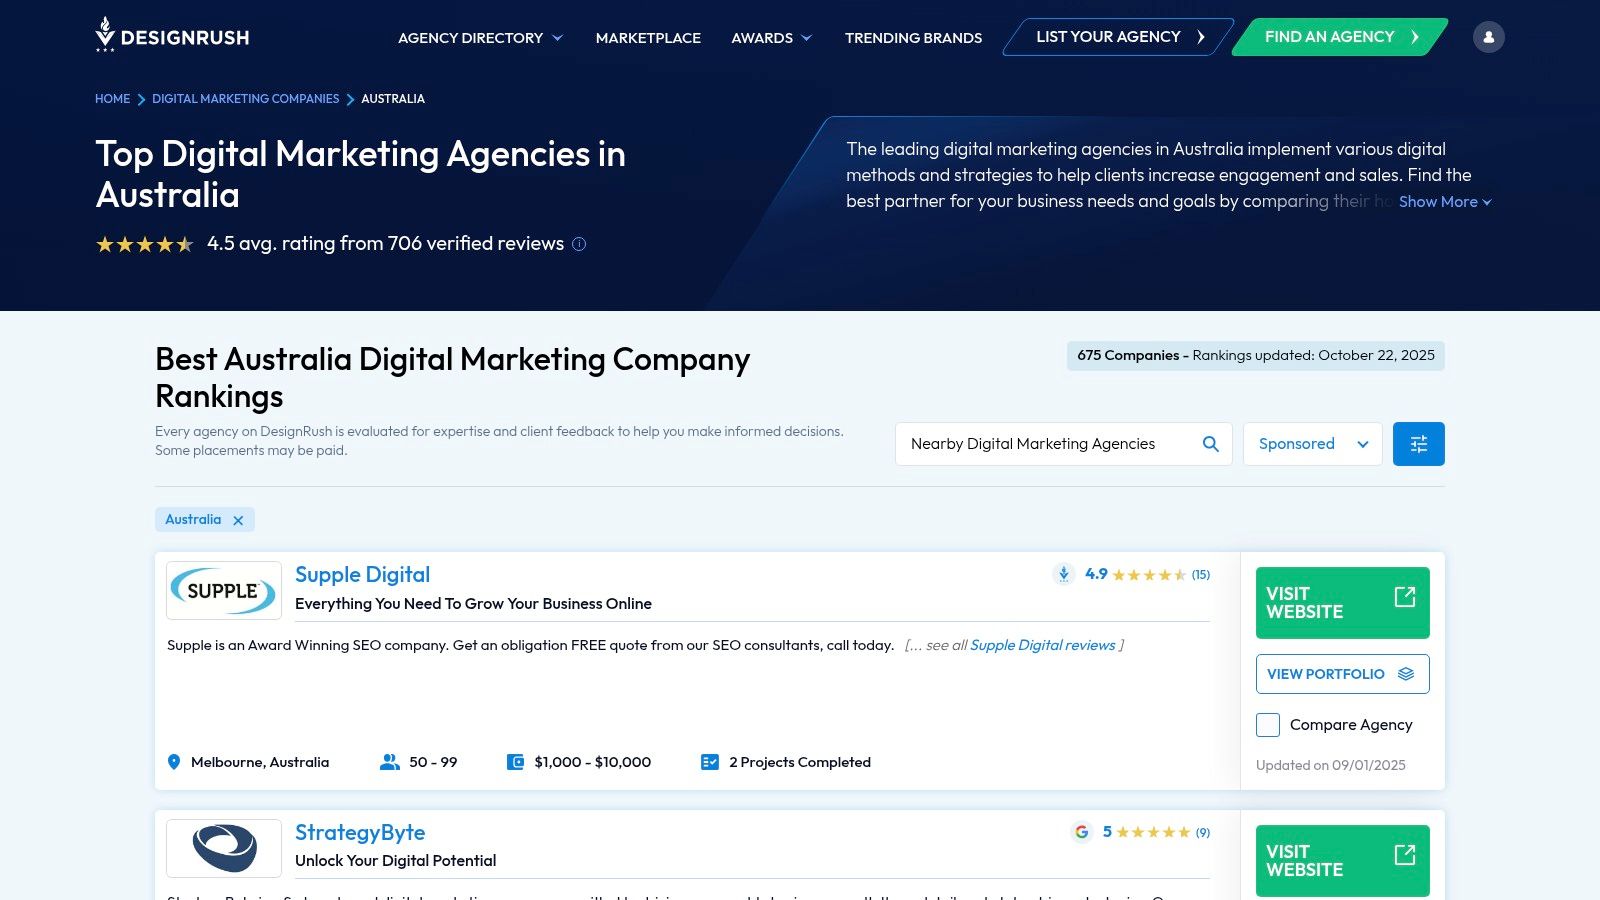
Task: Click the List Your Agency button
Action: [1118, 37]
